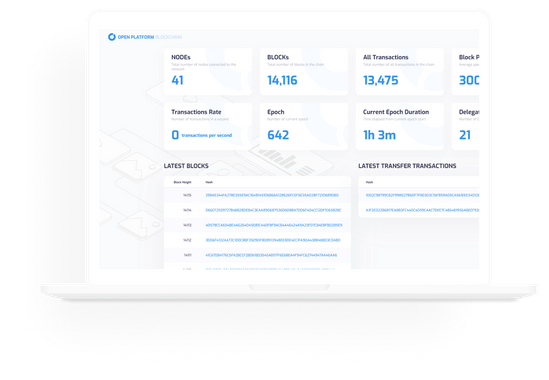Open the hash link for block 14111
The width and height of the screenshot is (549, 380).
click(x=271, y=255)
